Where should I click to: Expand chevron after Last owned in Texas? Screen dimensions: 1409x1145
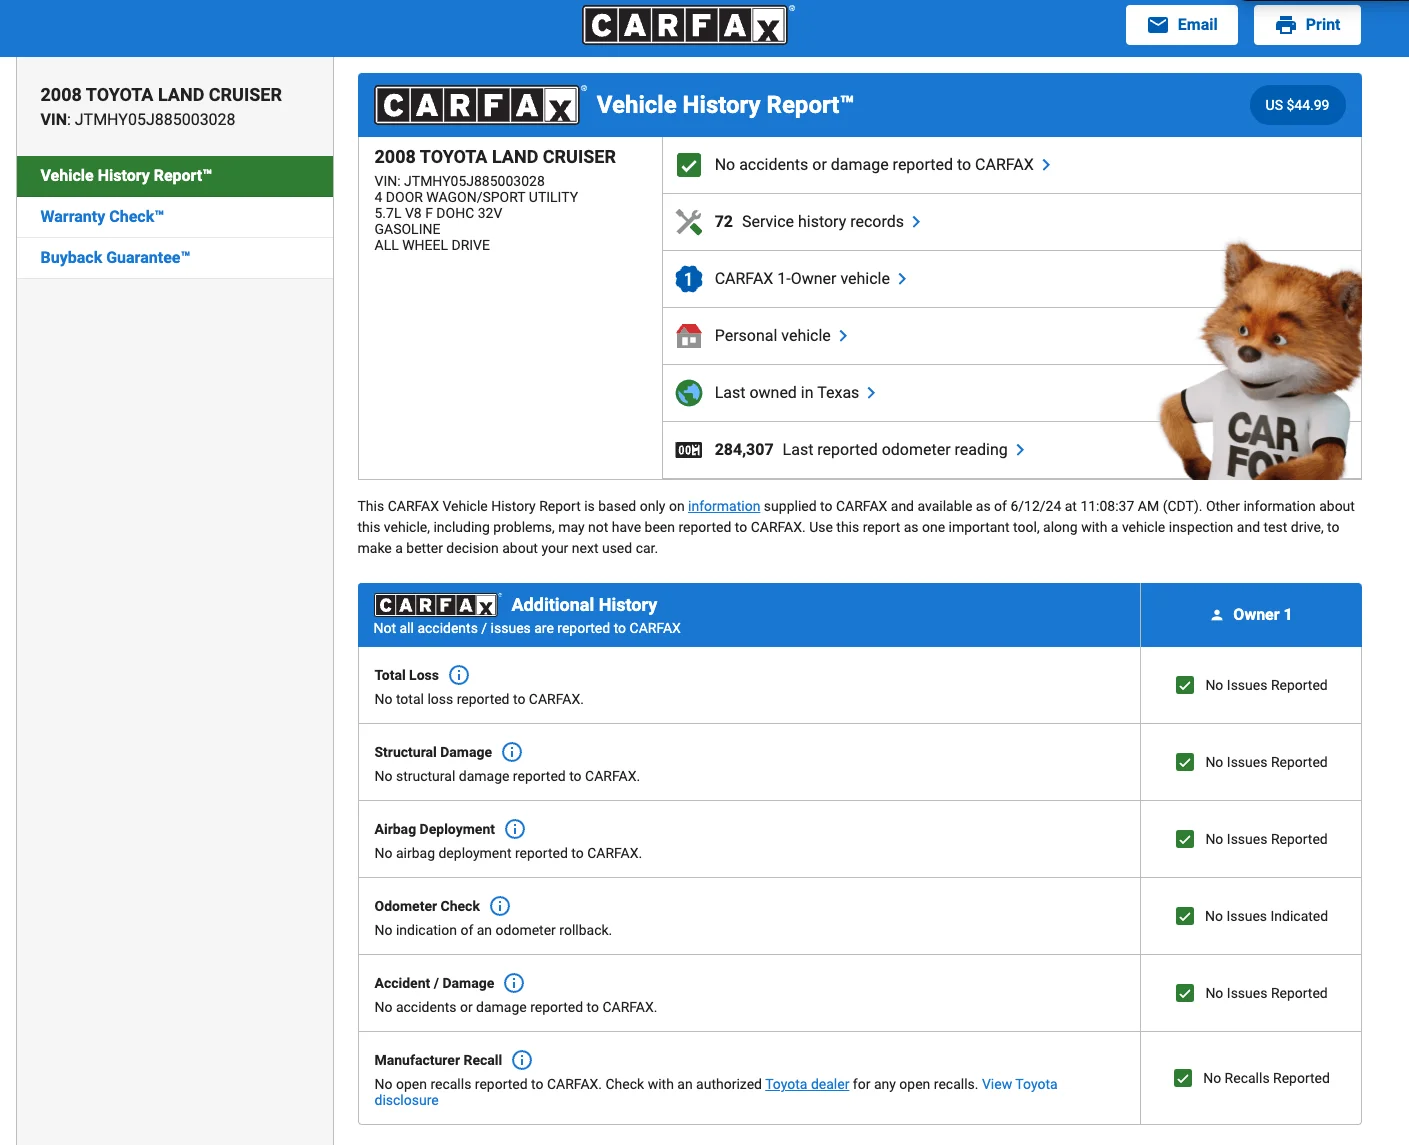click(x=871, y=393)
